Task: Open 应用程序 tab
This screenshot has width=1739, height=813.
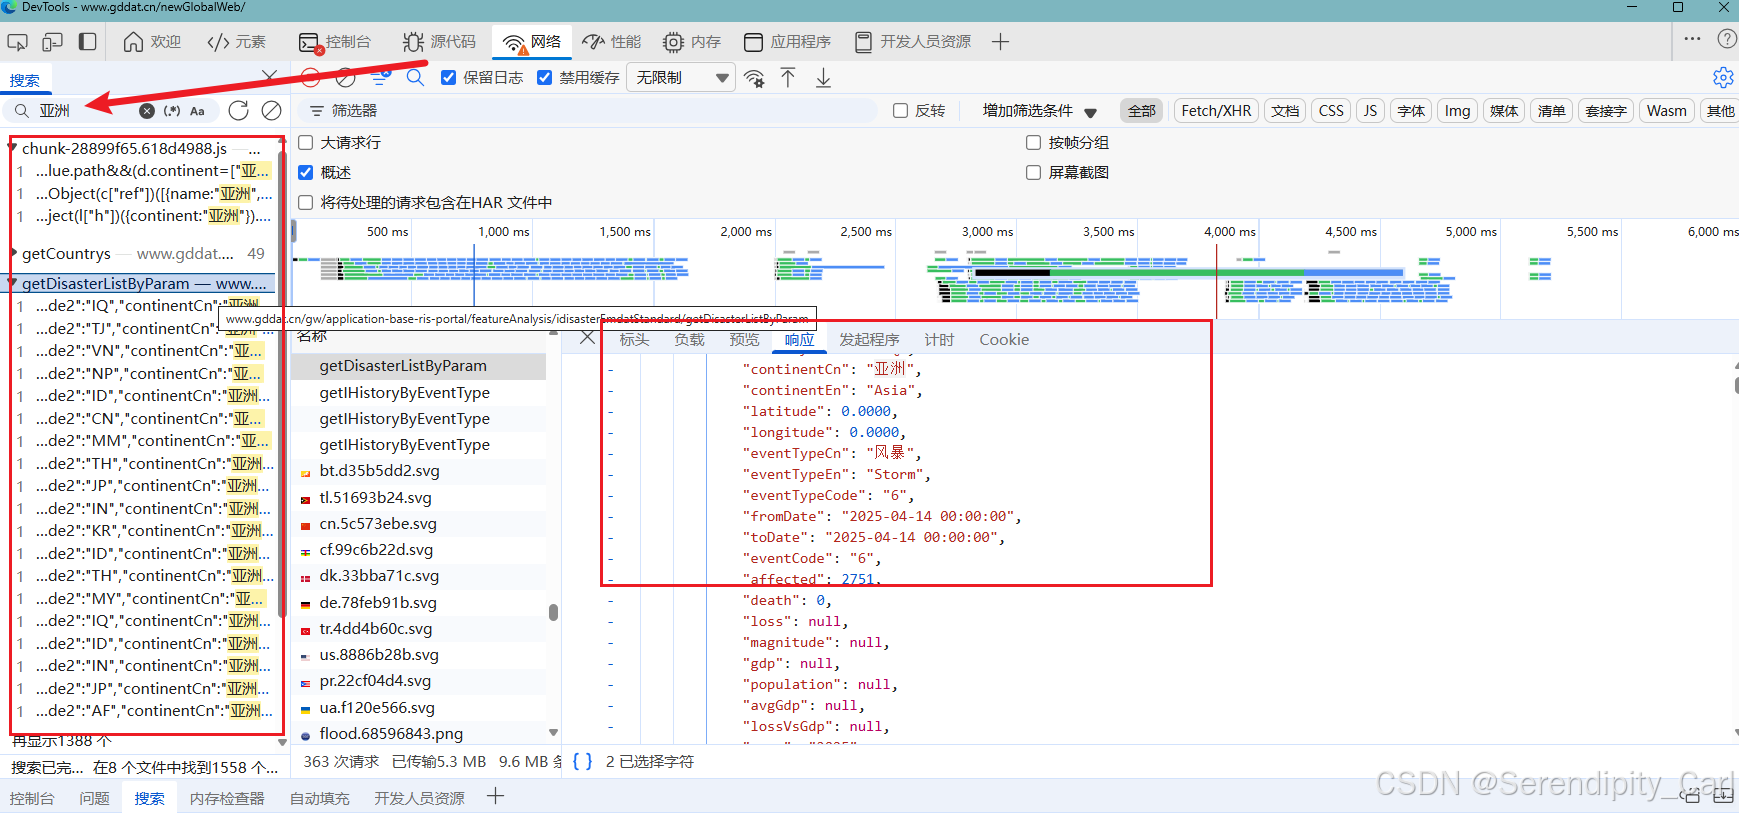Action: pos(788,42)
